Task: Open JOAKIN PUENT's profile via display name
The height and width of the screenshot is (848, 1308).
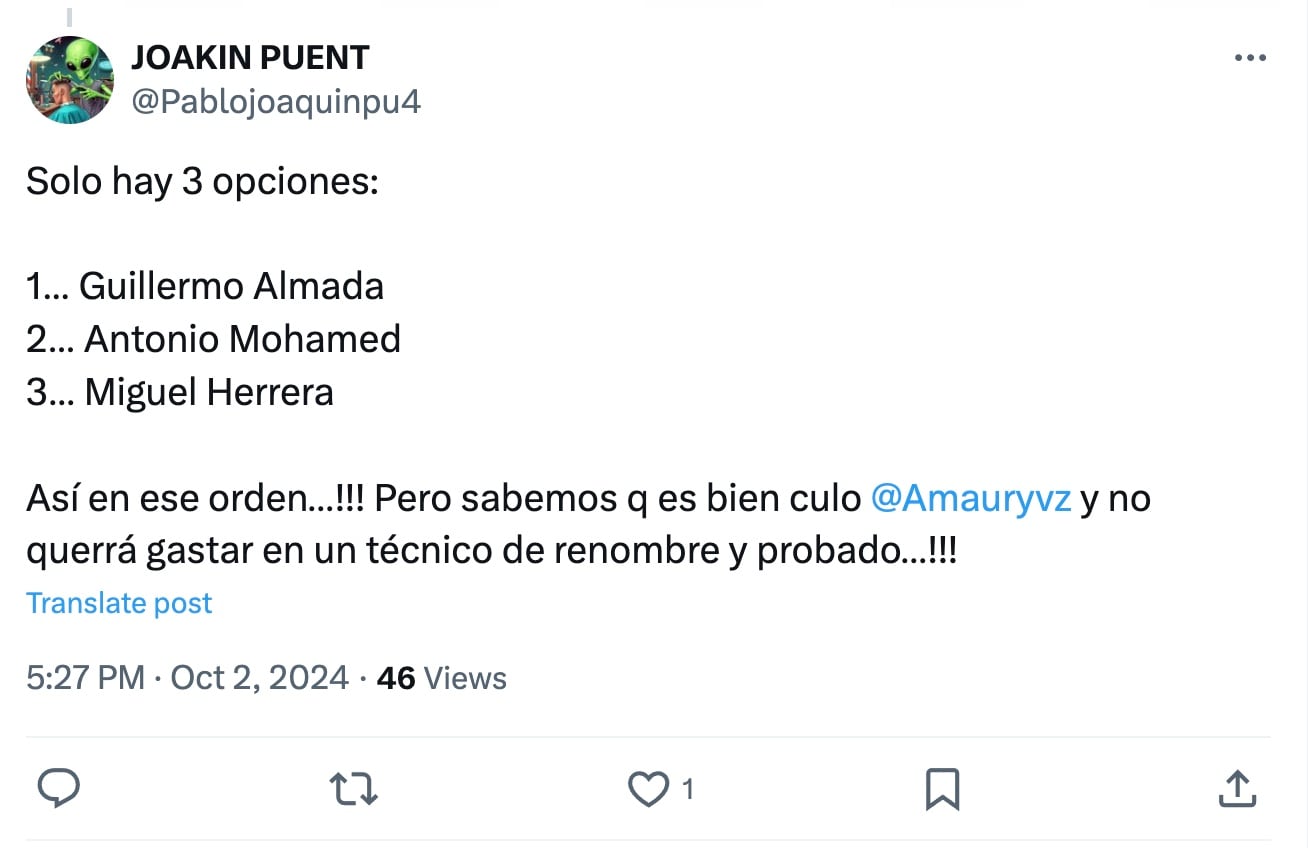Action: pyautogui.click(x=250, y=58)
